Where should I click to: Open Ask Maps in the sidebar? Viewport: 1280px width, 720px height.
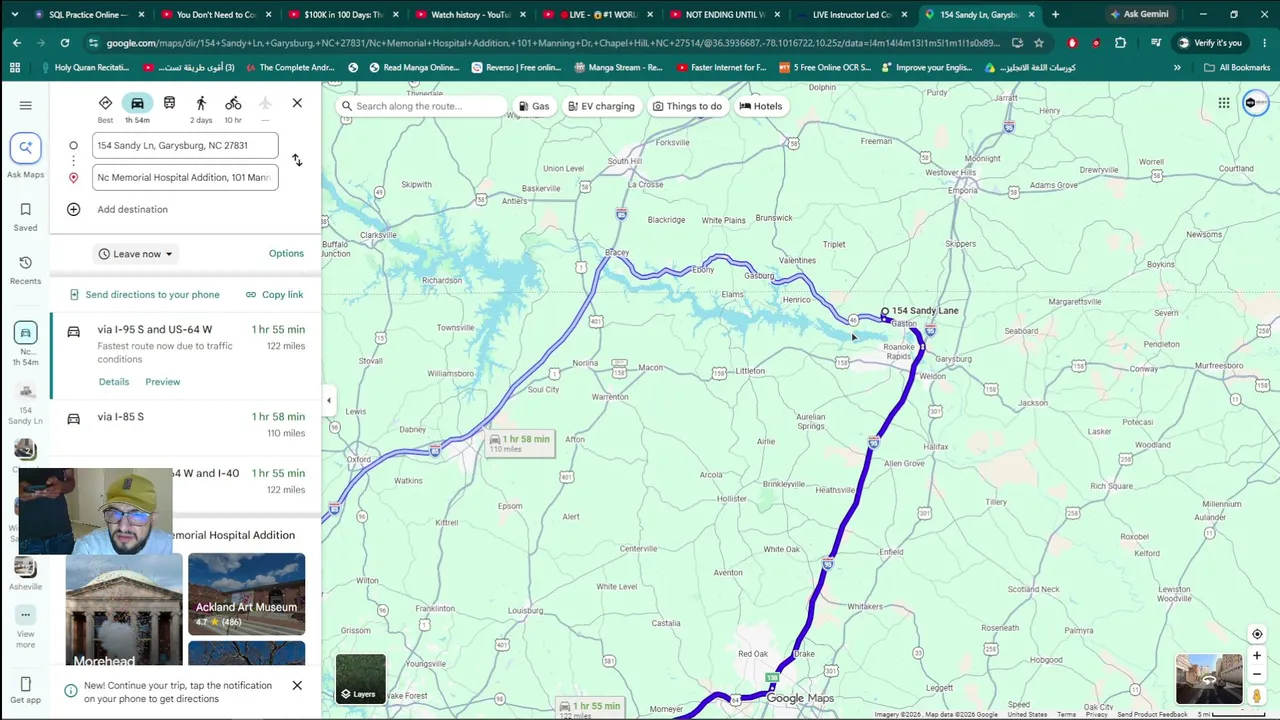tap(26, 157)
